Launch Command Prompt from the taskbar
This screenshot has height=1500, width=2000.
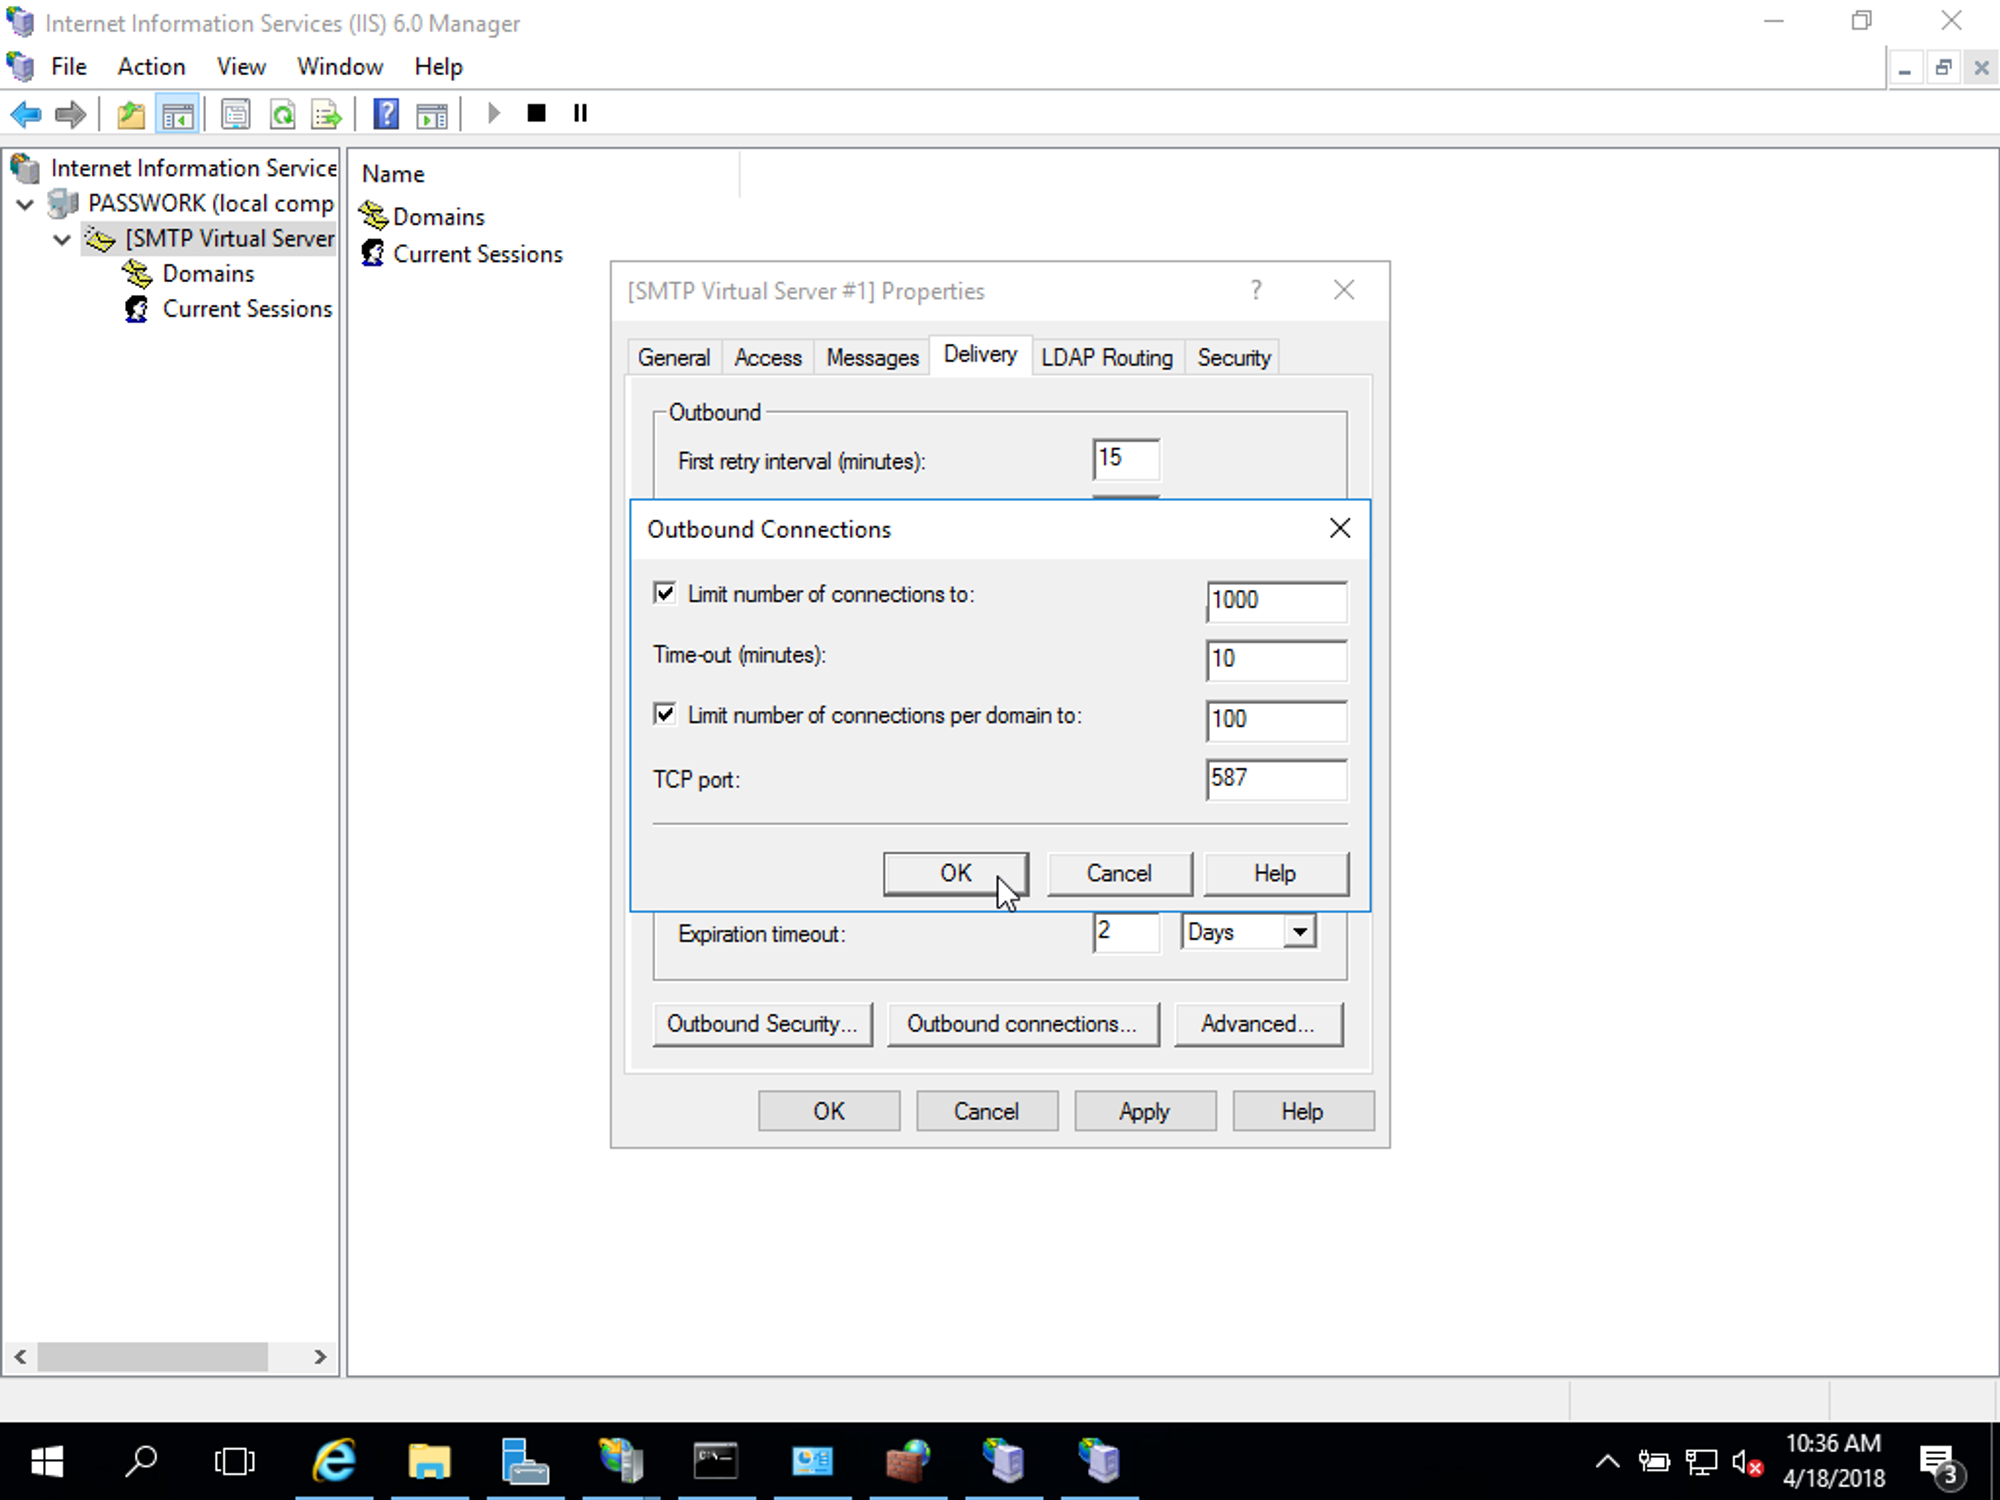[716, 1460]
